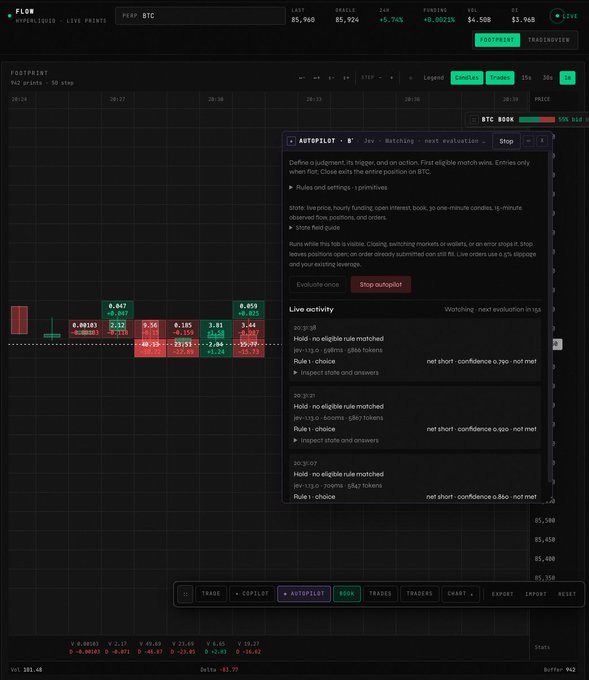This screenshot has height=680, width=589.
Task: Click the Stats label at bottom right
Action: click(x=542, y=647)
